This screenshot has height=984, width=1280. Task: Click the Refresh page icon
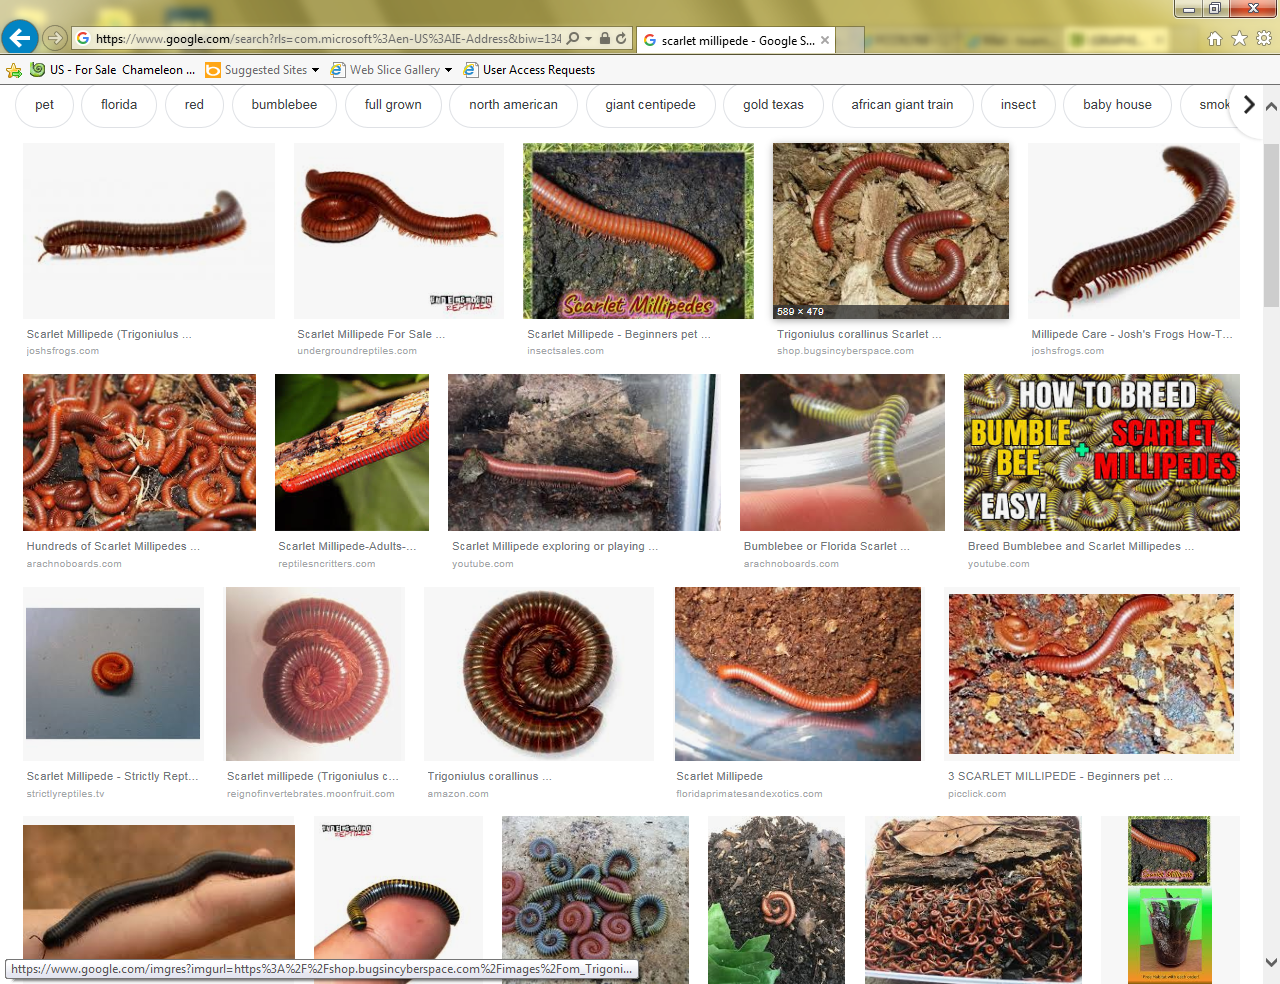click(621, 39)
